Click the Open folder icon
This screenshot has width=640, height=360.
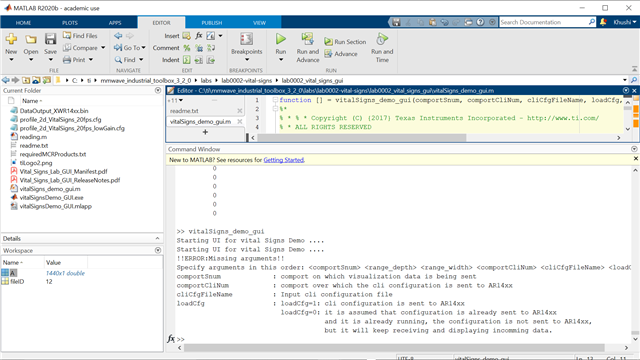click(x=31, y=39)
